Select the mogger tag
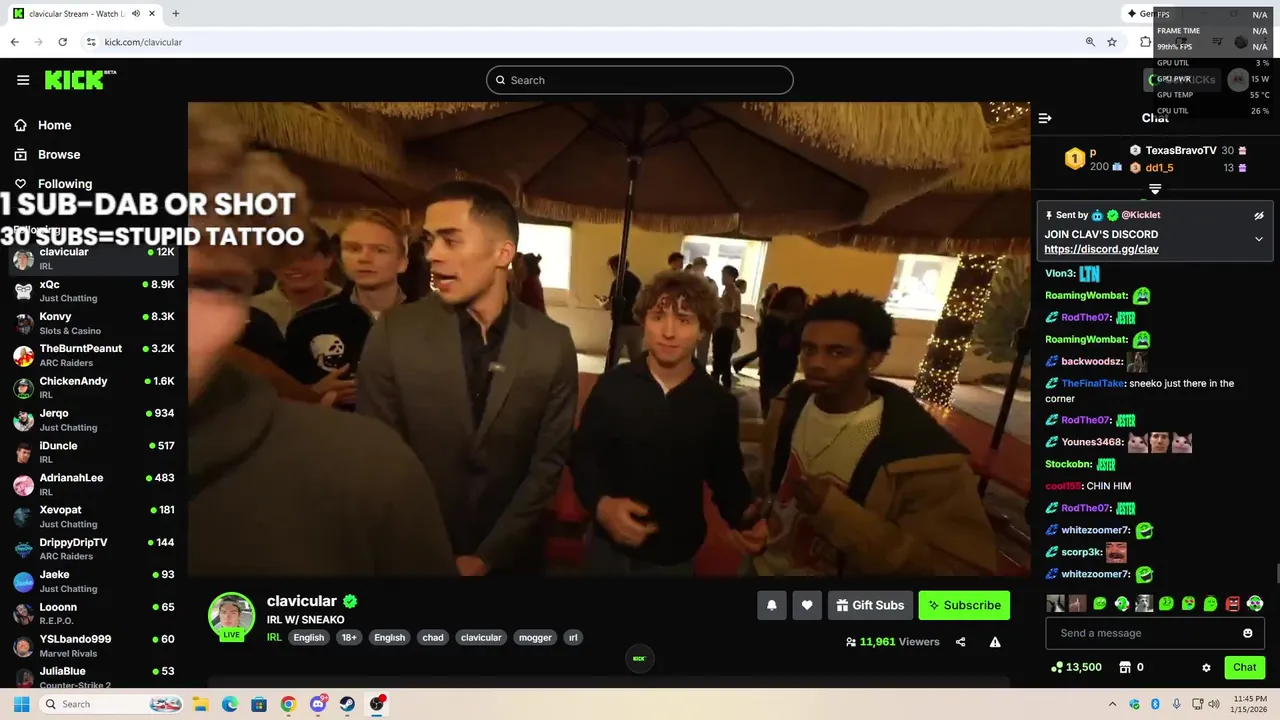The width and height of the screenshot is (1280, 720). (x=535, y=637)
